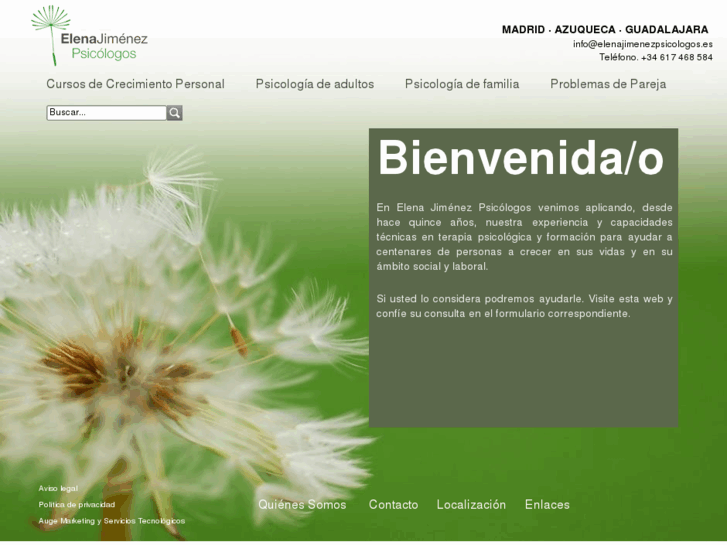Screen dimensions: 727x545
Task: Focus the Buscar search input field
Action: click(x=106, y=113)
